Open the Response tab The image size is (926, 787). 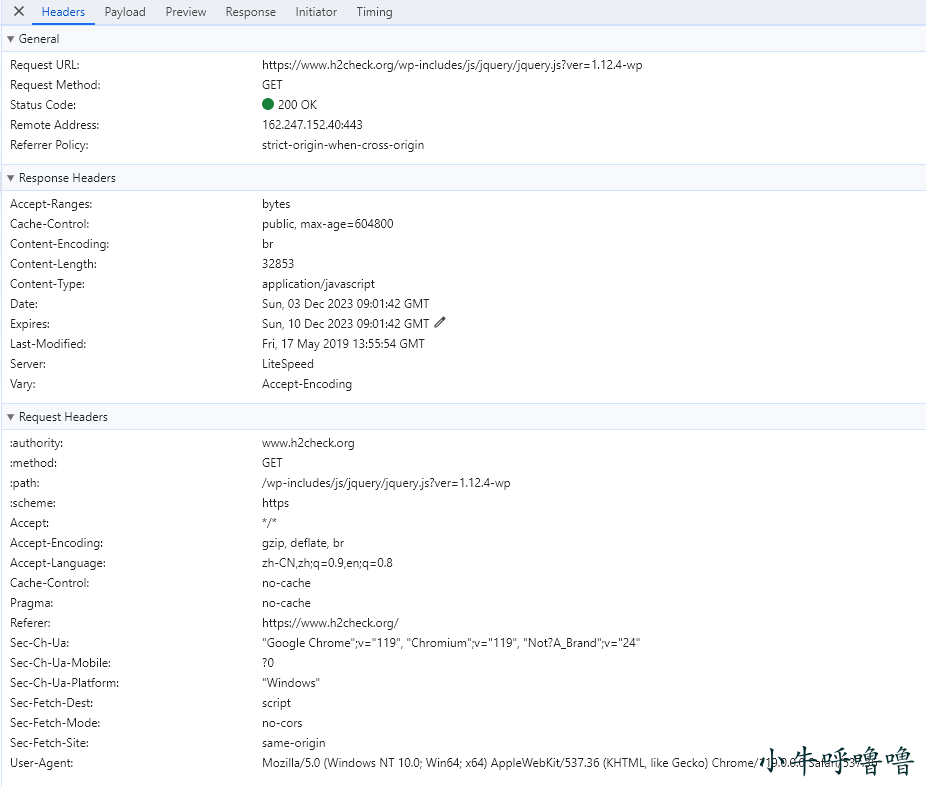(250, 12)
